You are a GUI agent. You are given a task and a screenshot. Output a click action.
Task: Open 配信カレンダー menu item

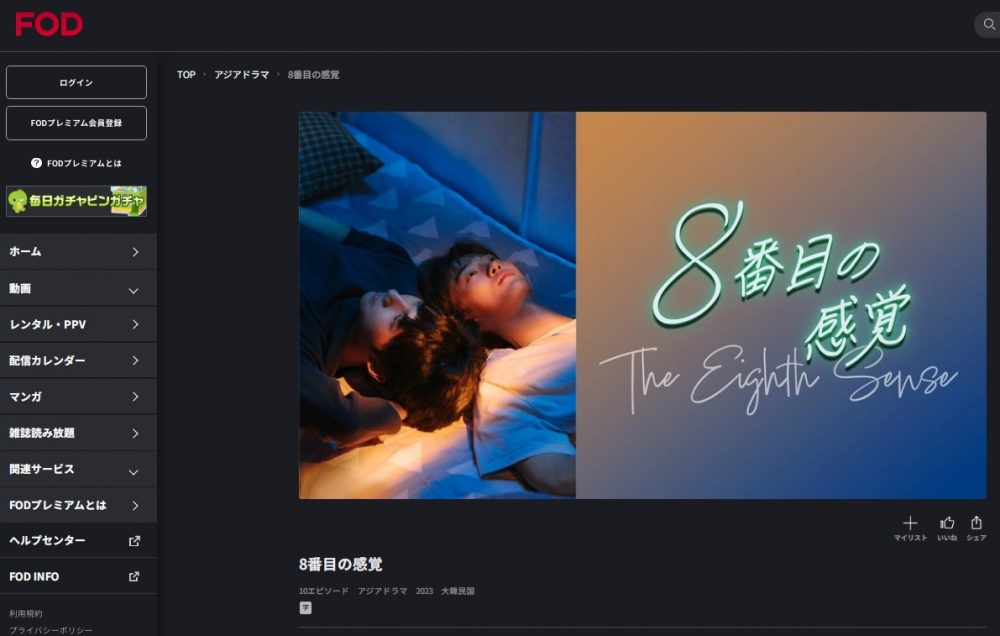pos(78,360)
